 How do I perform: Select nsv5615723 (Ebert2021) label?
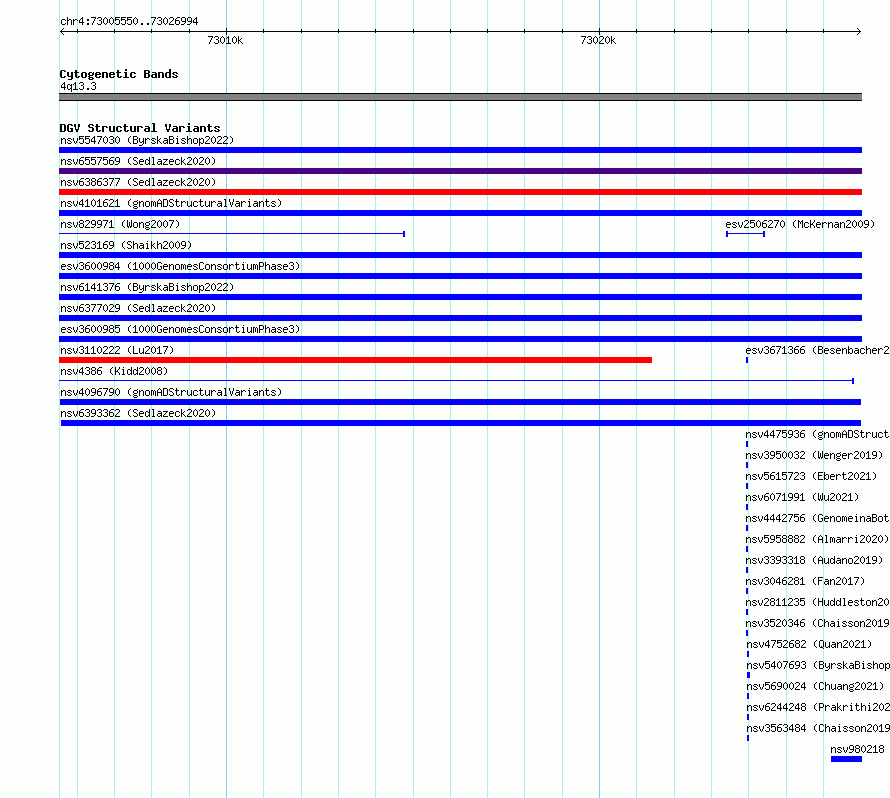click(x=811, y=476)
